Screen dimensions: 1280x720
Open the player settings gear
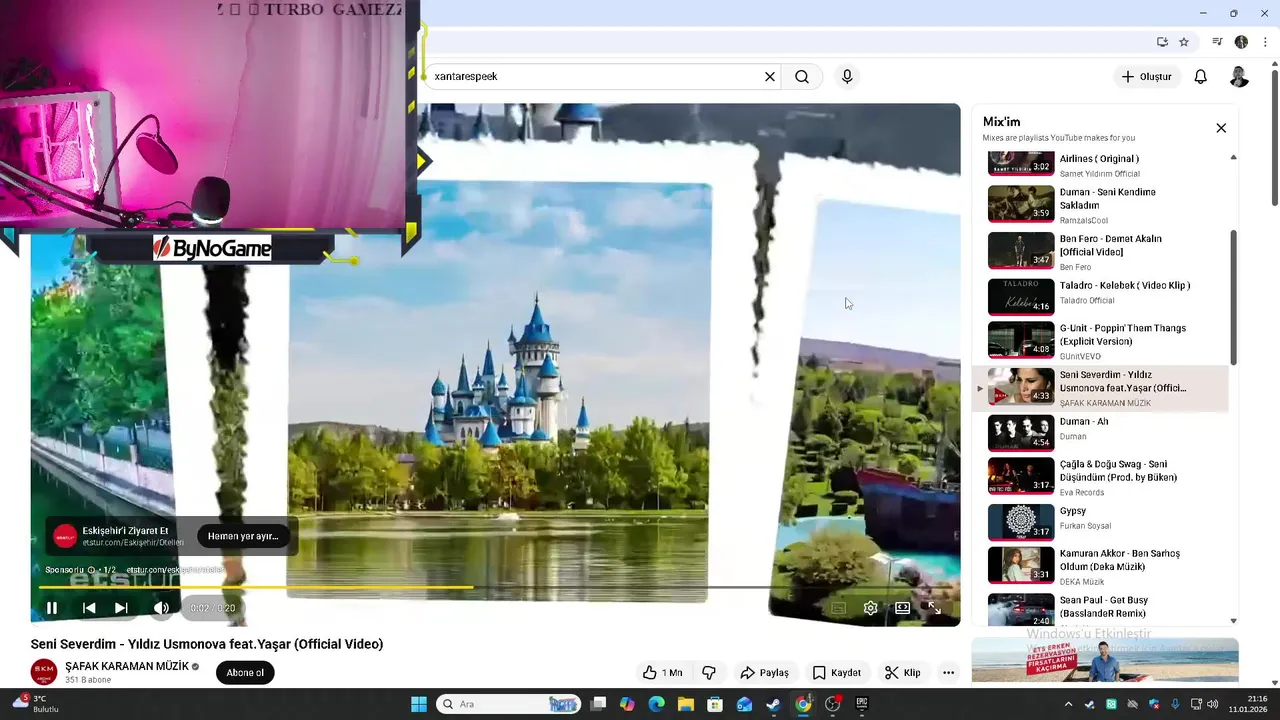[871, 608]
